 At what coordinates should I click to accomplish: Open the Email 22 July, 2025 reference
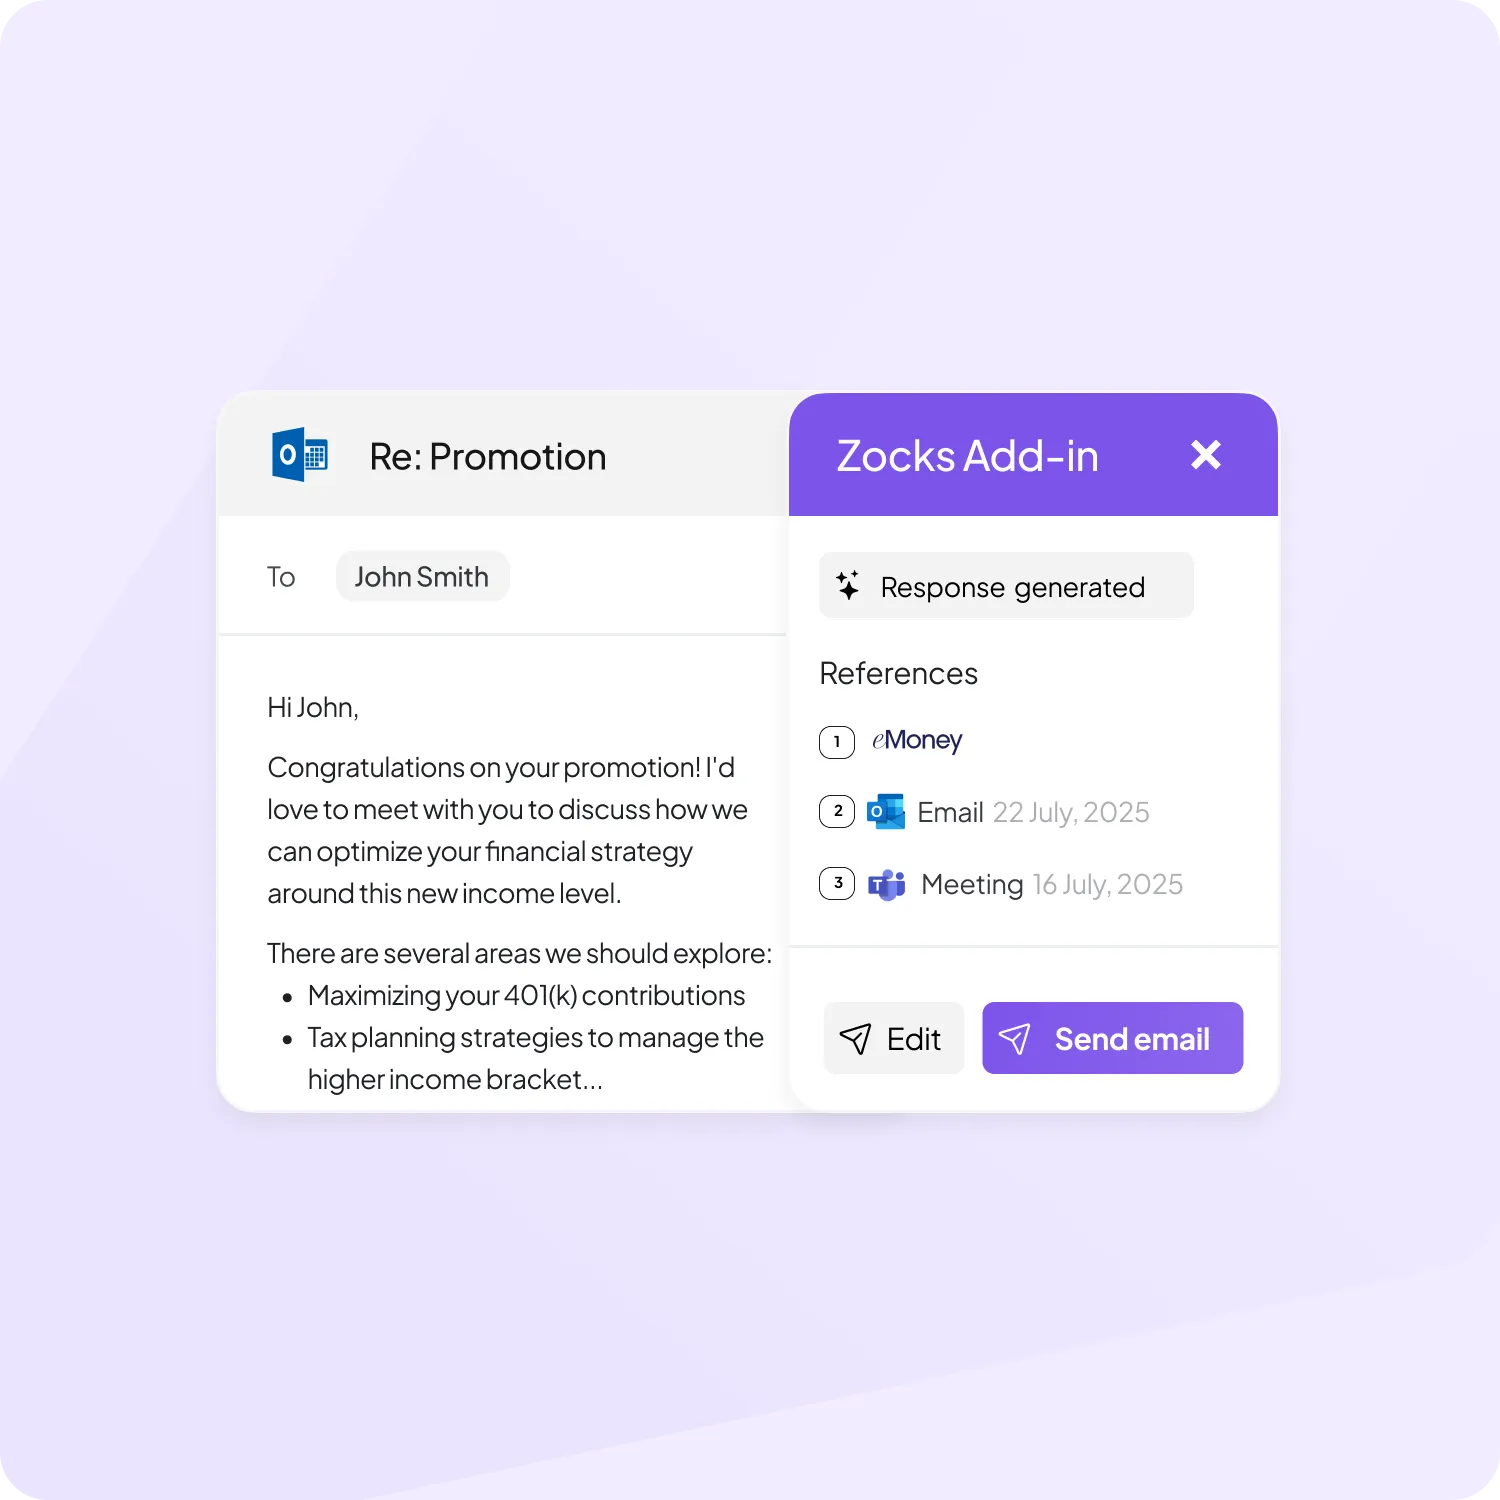click(x=1033, y=812)
